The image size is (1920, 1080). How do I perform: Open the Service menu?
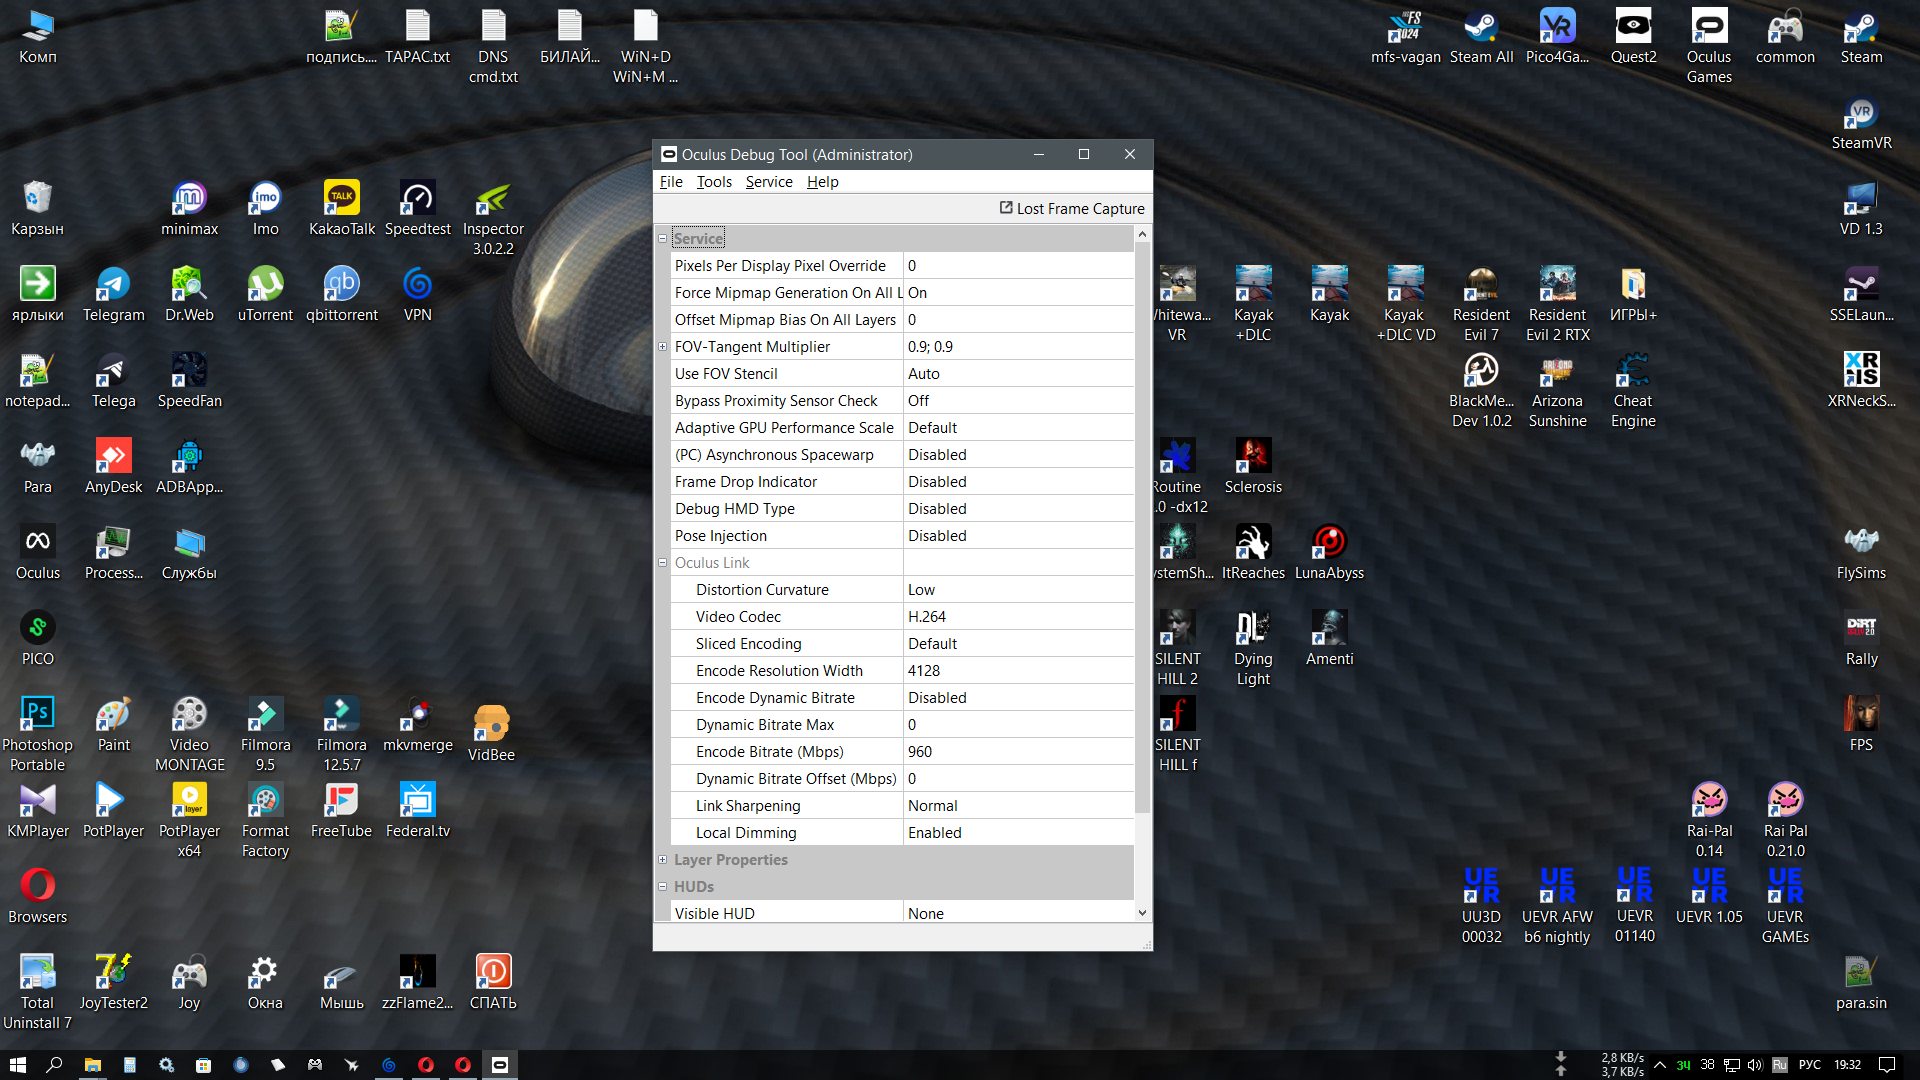pyautogui.click(x=769, y=181)
